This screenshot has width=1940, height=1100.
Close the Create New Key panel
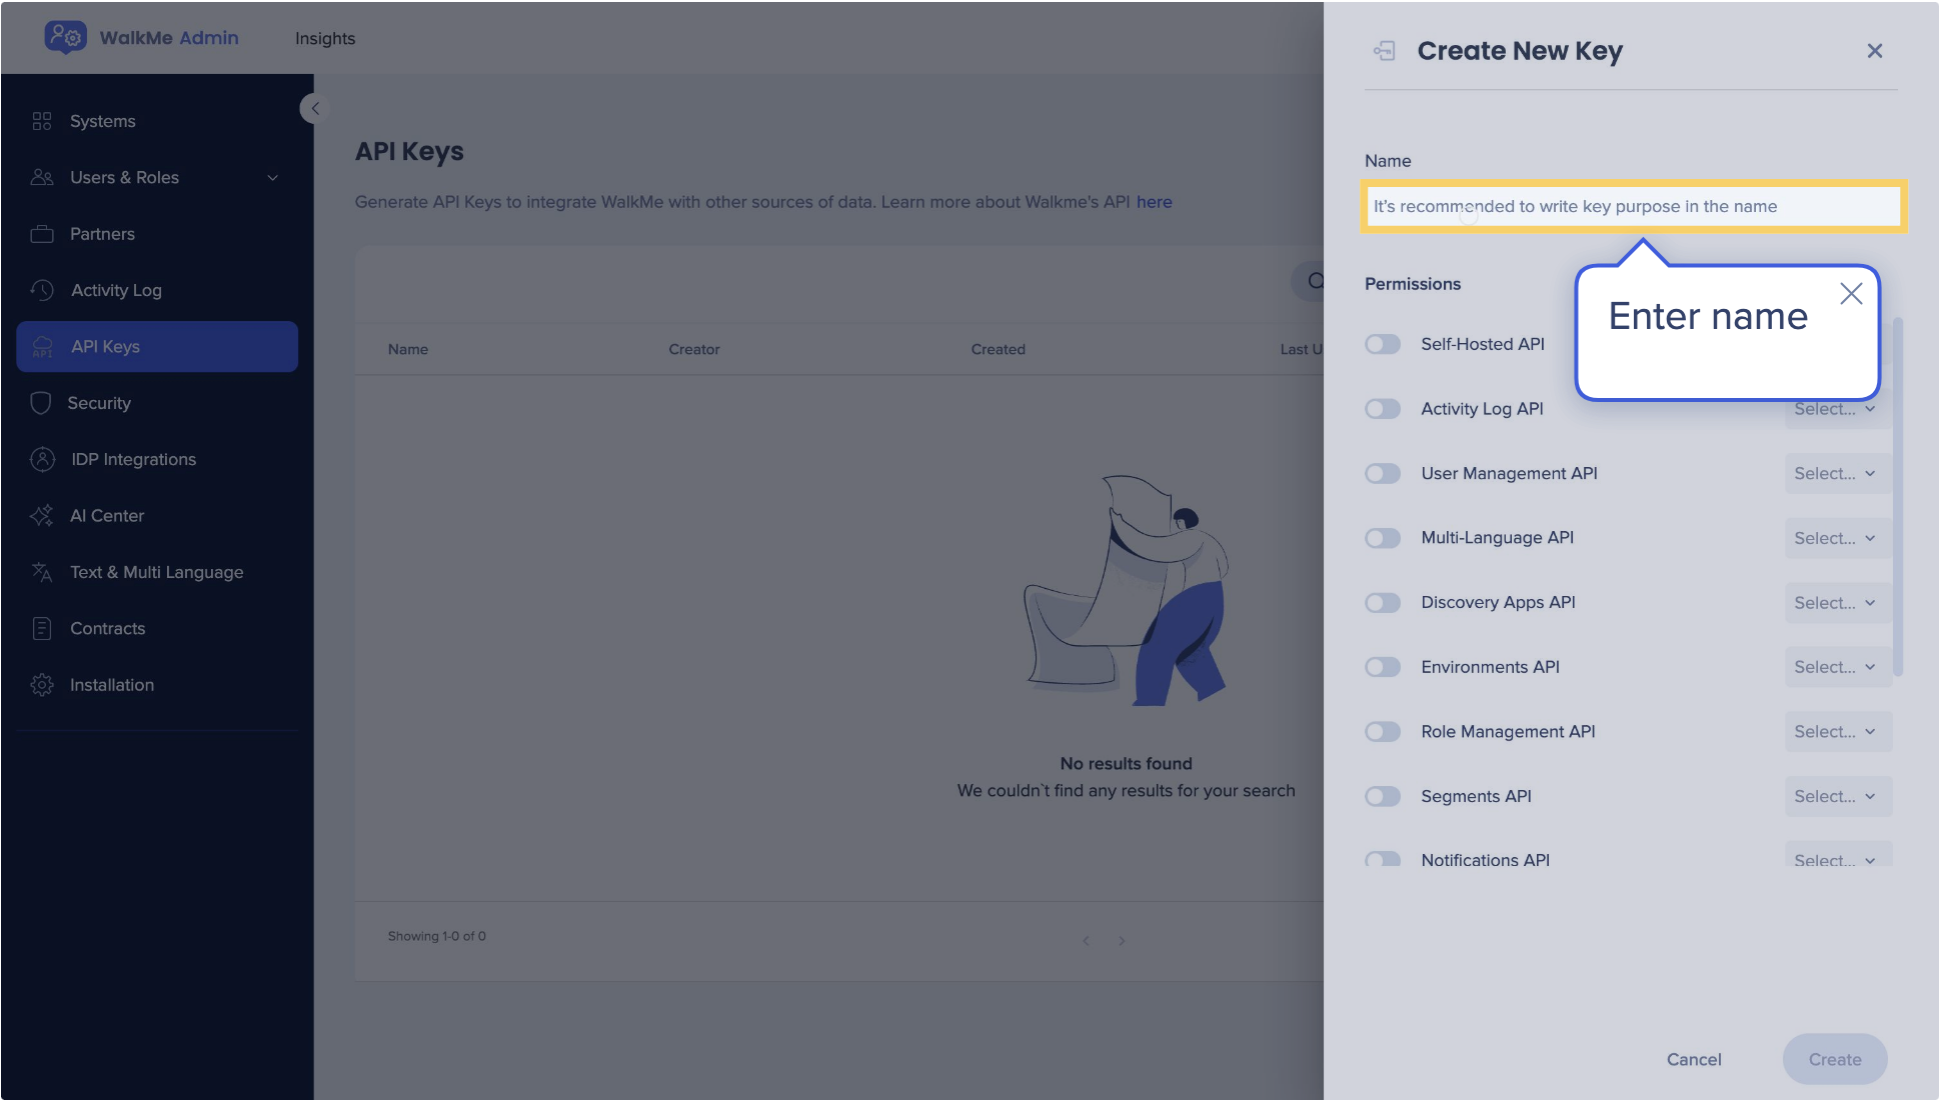point(1875,51)
